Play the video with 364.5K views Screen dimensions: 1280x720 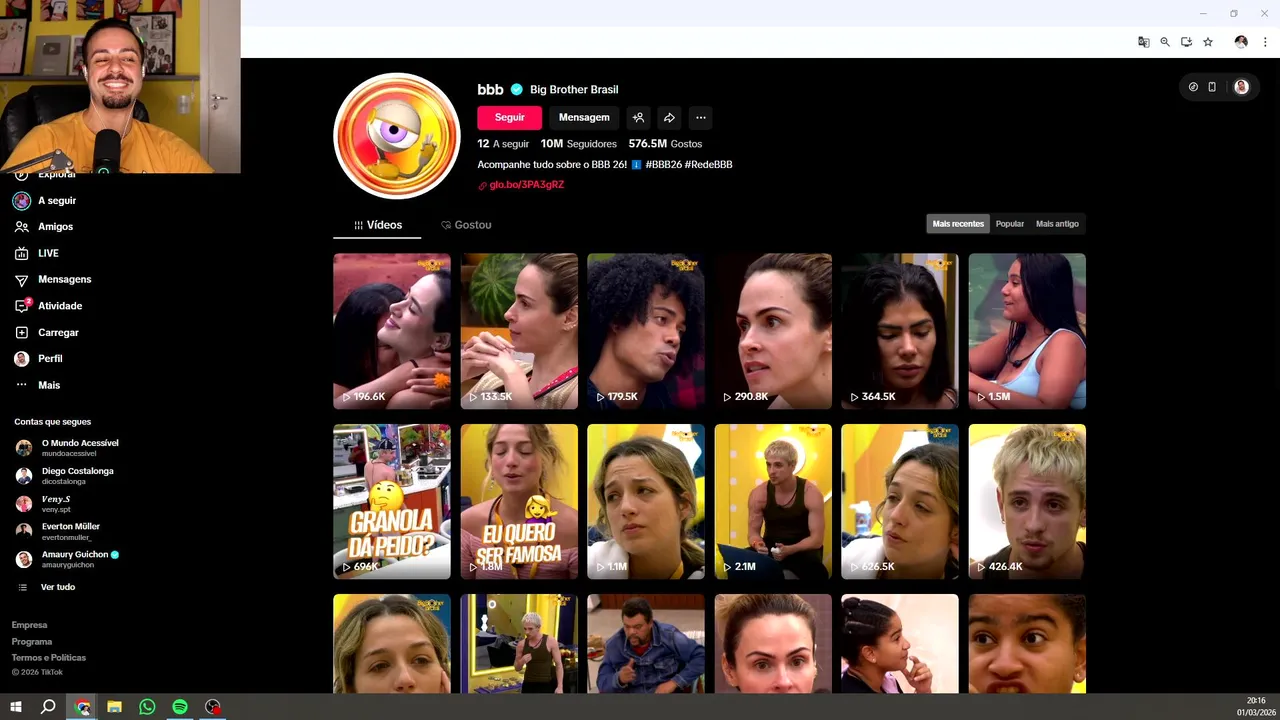(900, 331)
